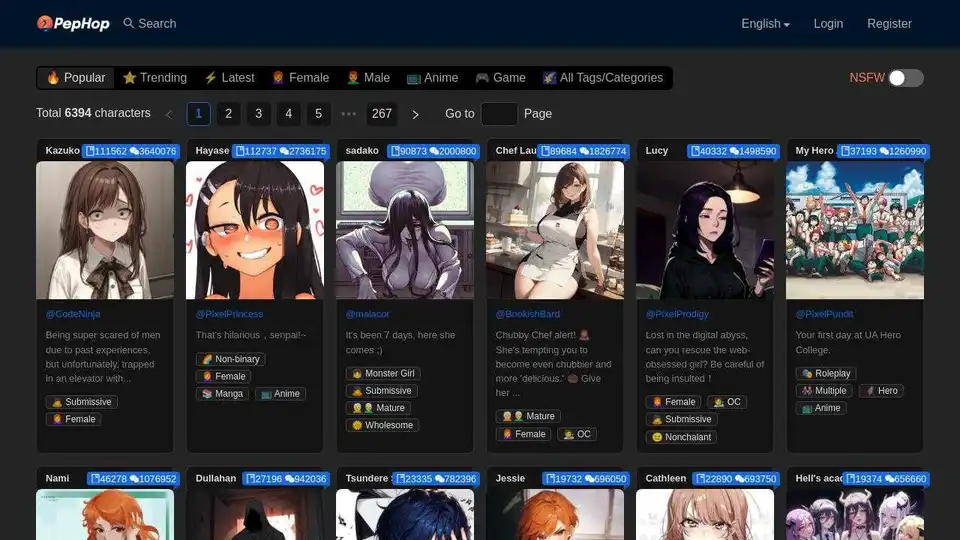
Task: Filter by the Female tab
Action: pyautogui.click(x=301, y=78)
